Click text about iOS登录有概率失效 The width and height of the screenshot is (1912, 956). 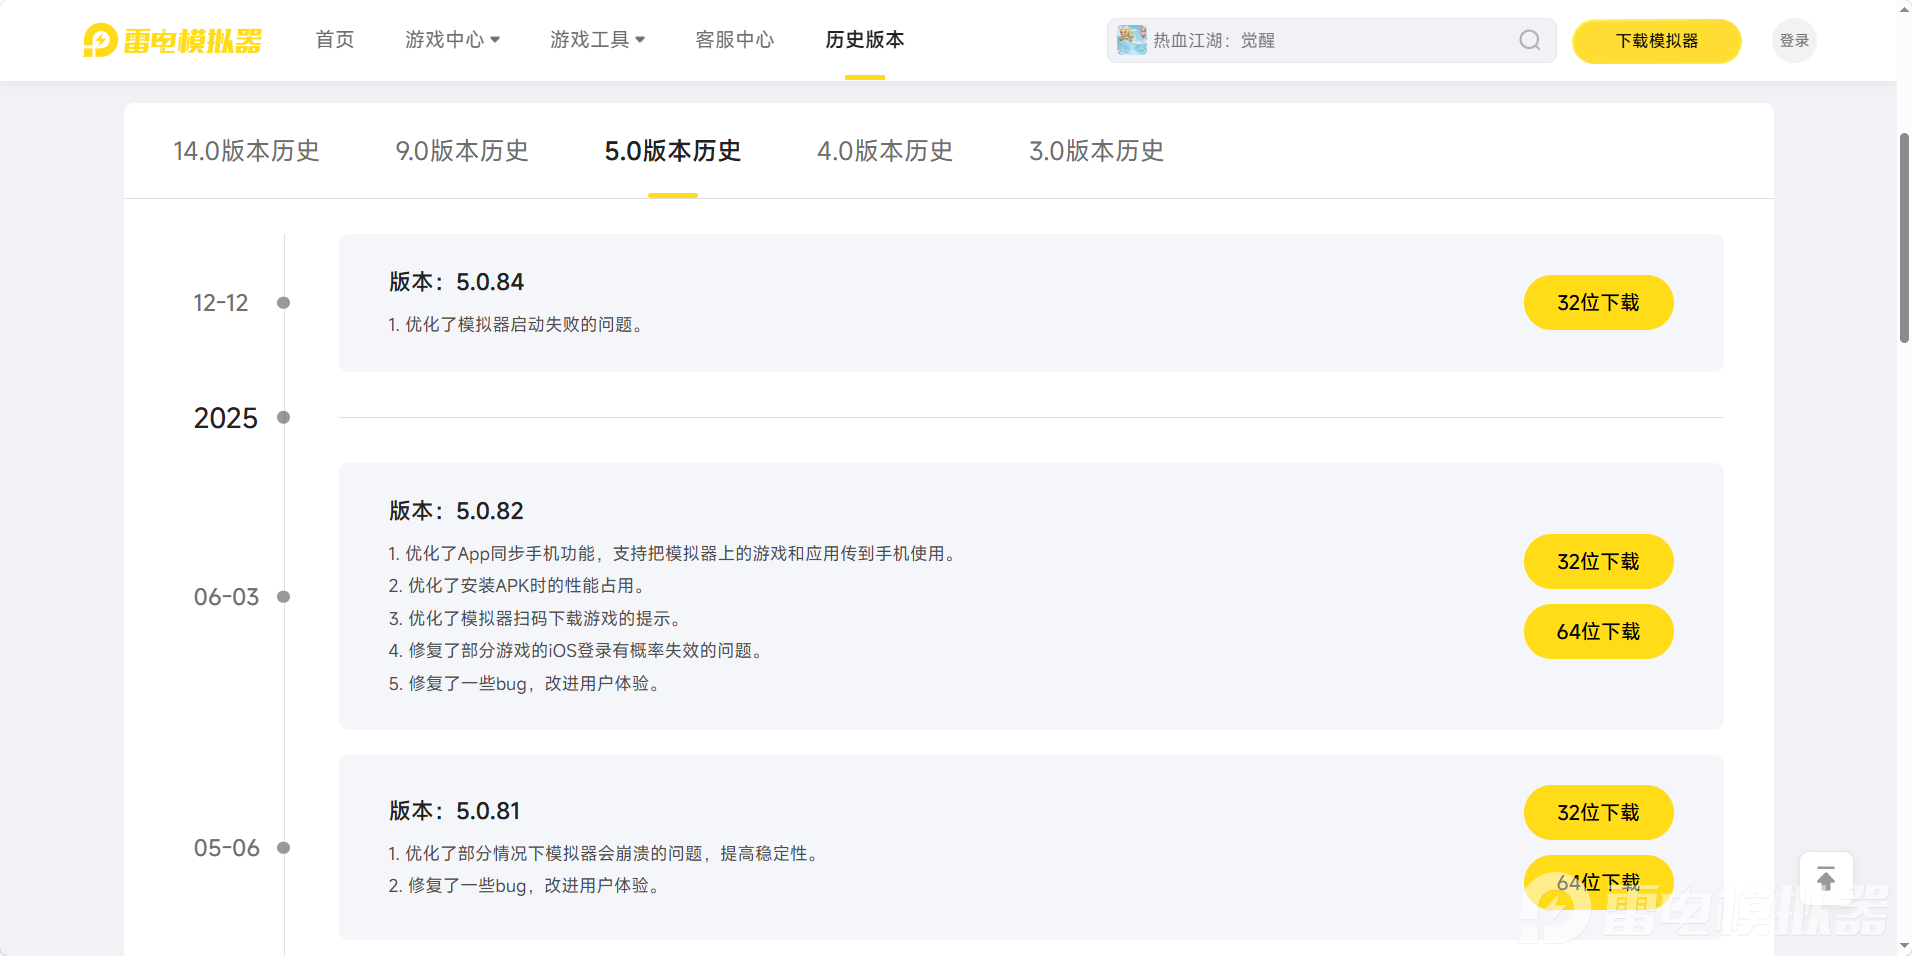[579, 651]
